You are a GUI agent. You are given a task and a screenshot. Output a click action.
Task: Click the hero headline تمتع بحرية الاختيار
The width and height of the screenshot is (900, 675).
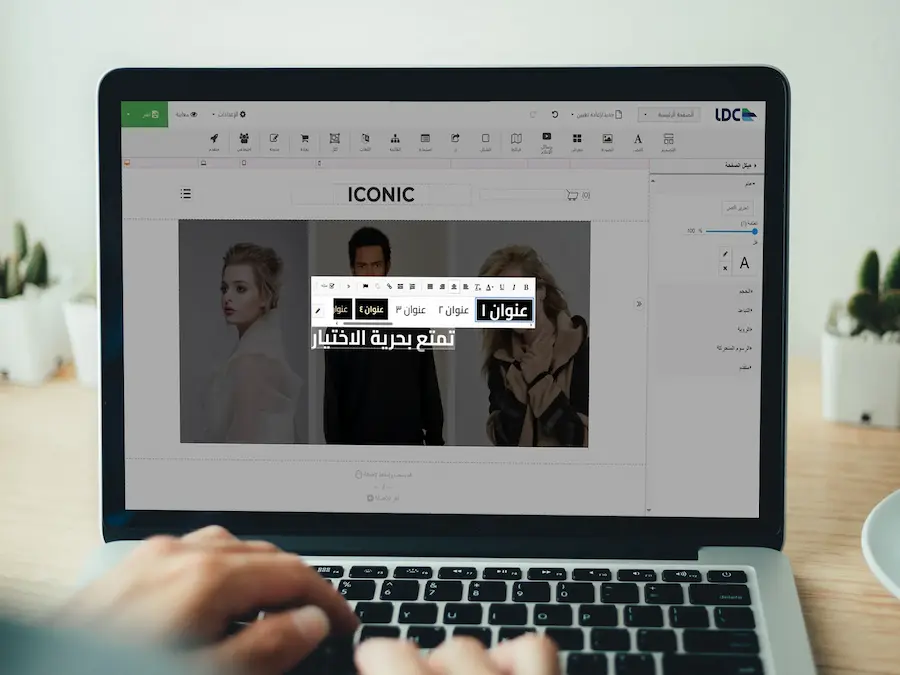click(383, 339)
